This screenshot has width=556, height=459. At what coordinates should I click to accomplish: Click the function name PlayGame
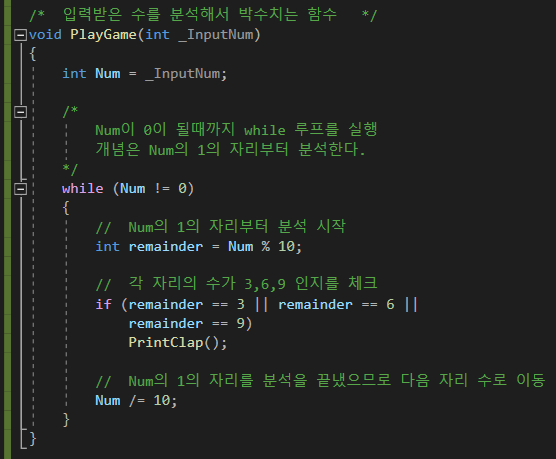click(103, 35)
